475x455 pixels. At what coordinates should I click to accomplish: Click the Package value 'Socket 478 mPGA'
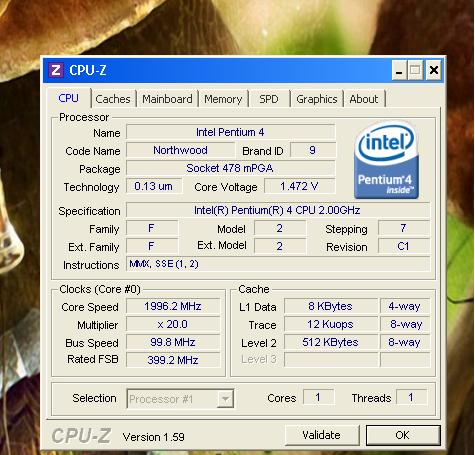coord(230,168)
